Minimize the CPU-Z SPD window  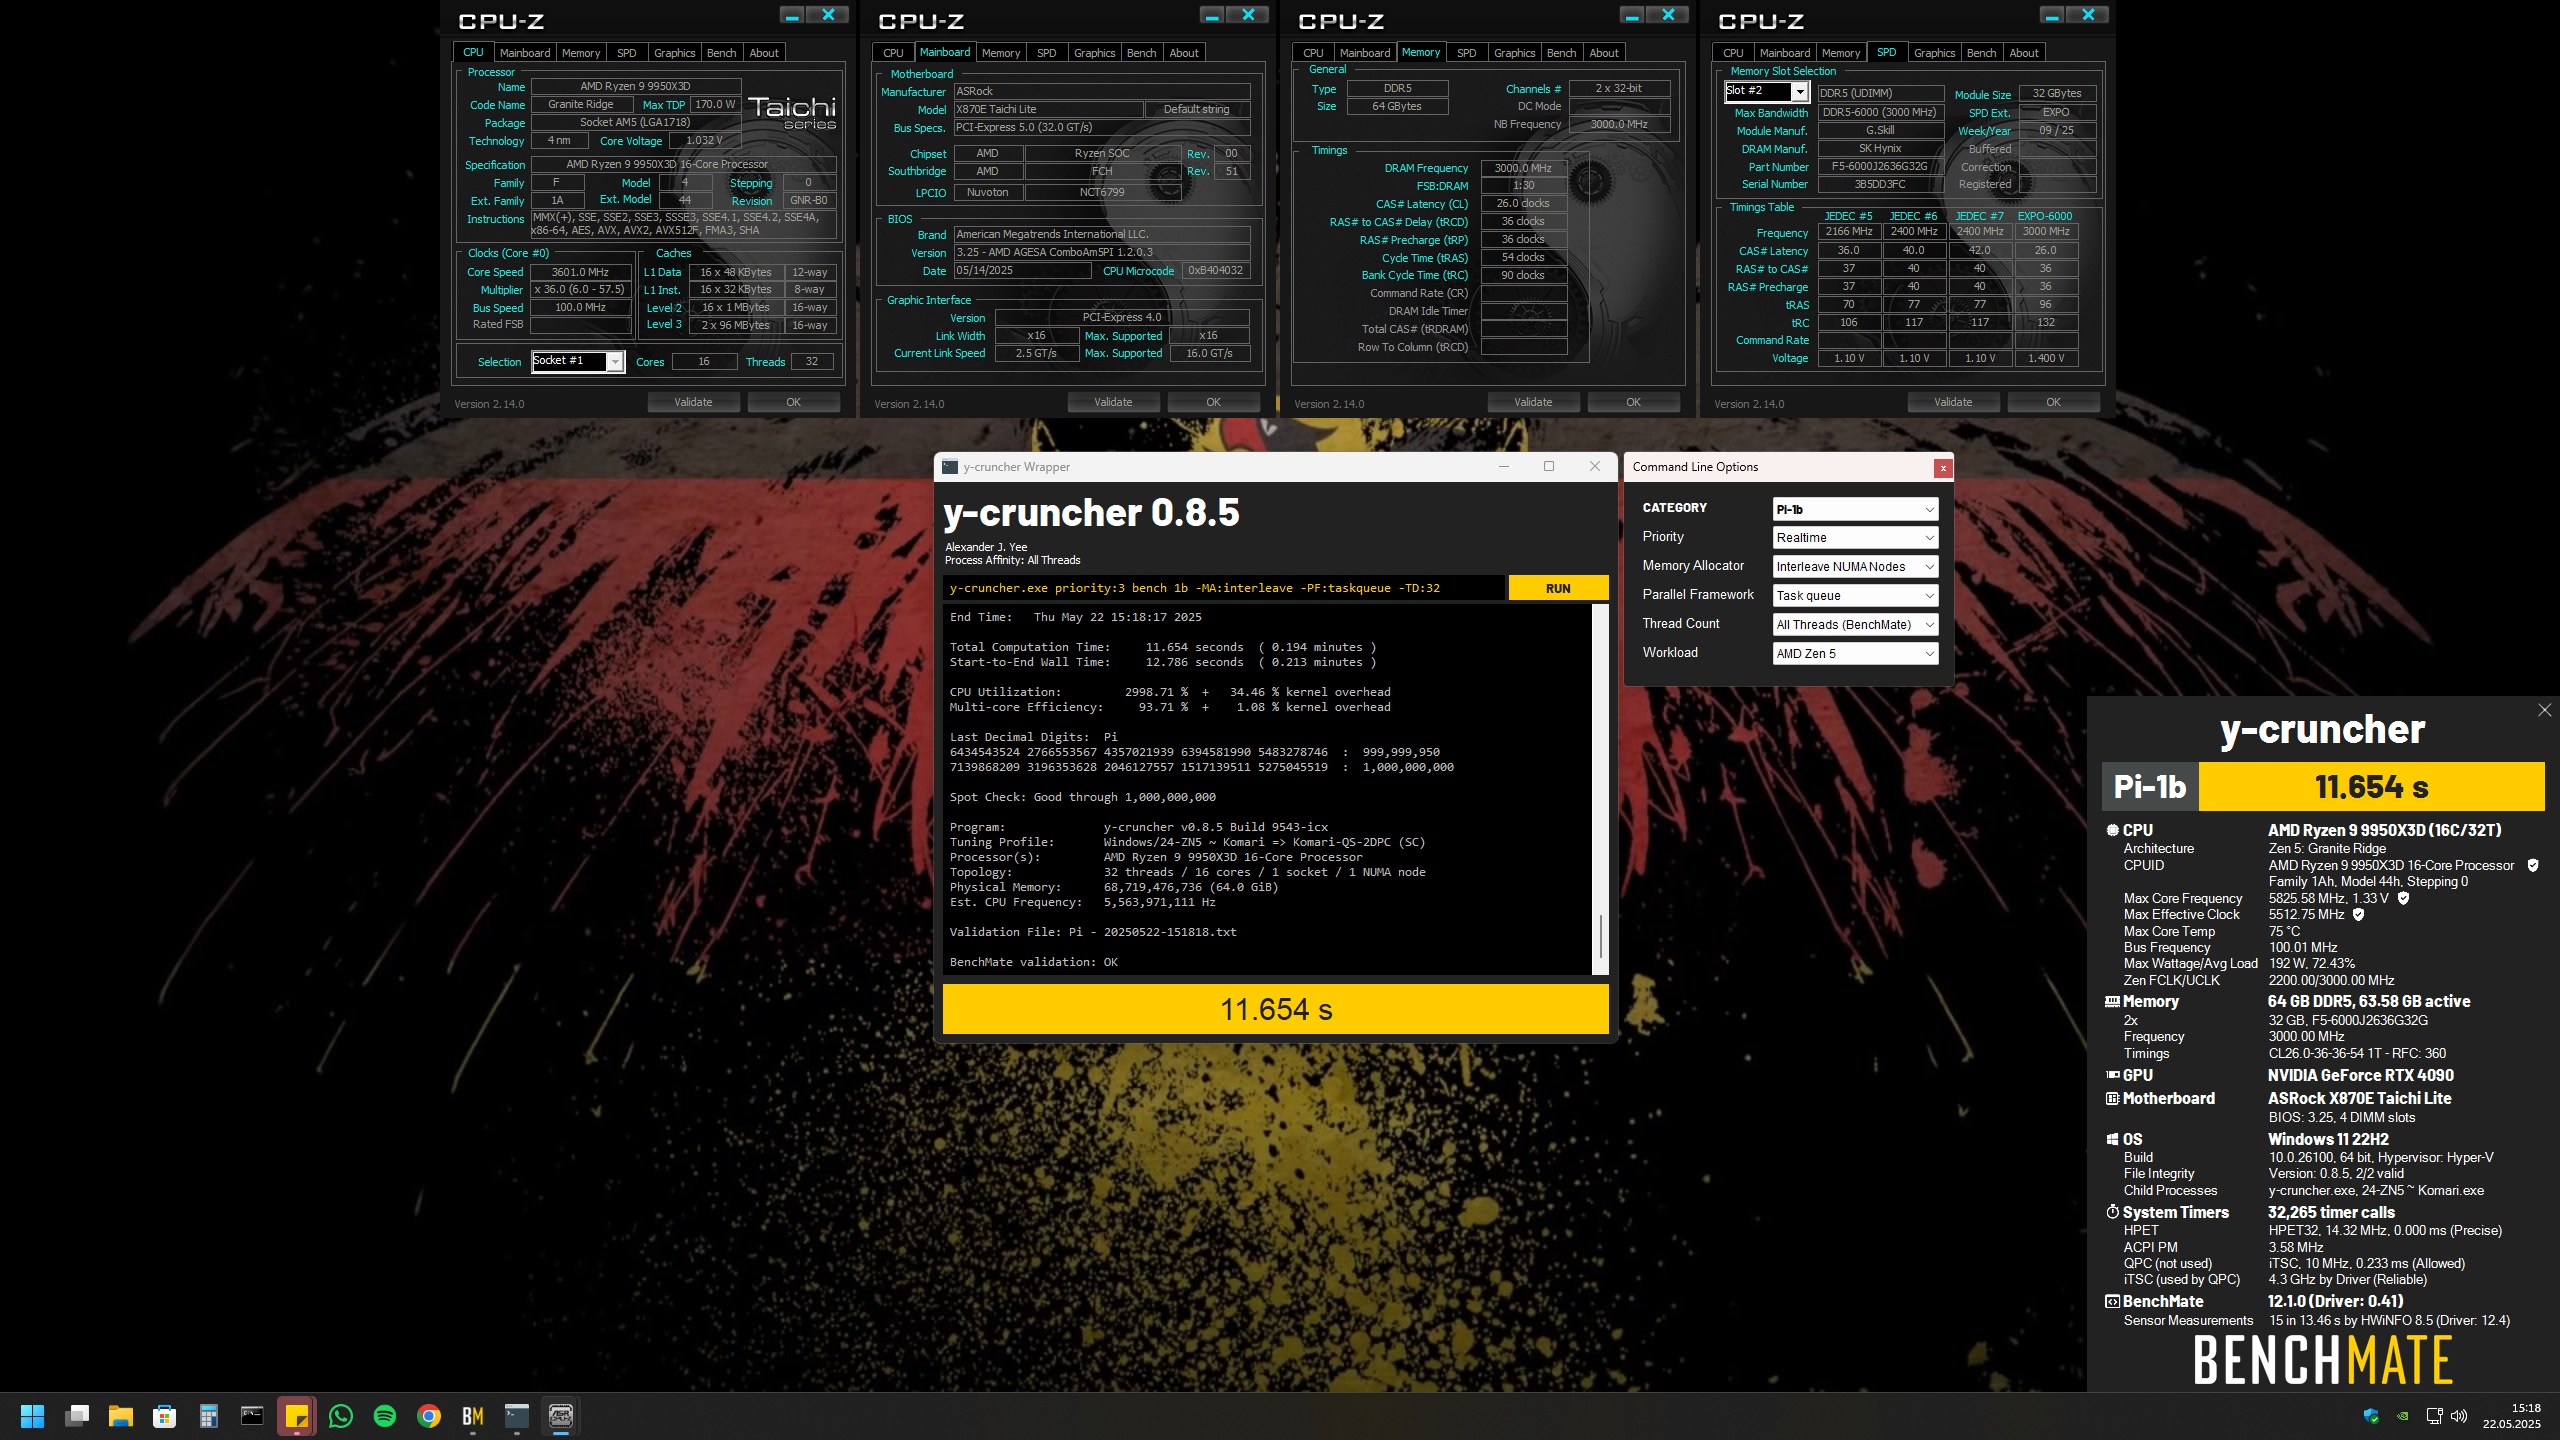2052,15
